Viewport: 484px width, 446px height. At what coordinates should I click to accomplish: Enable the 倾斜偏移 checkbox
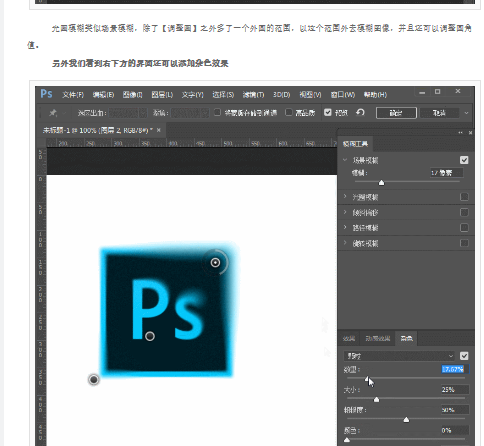coord(464,212)
